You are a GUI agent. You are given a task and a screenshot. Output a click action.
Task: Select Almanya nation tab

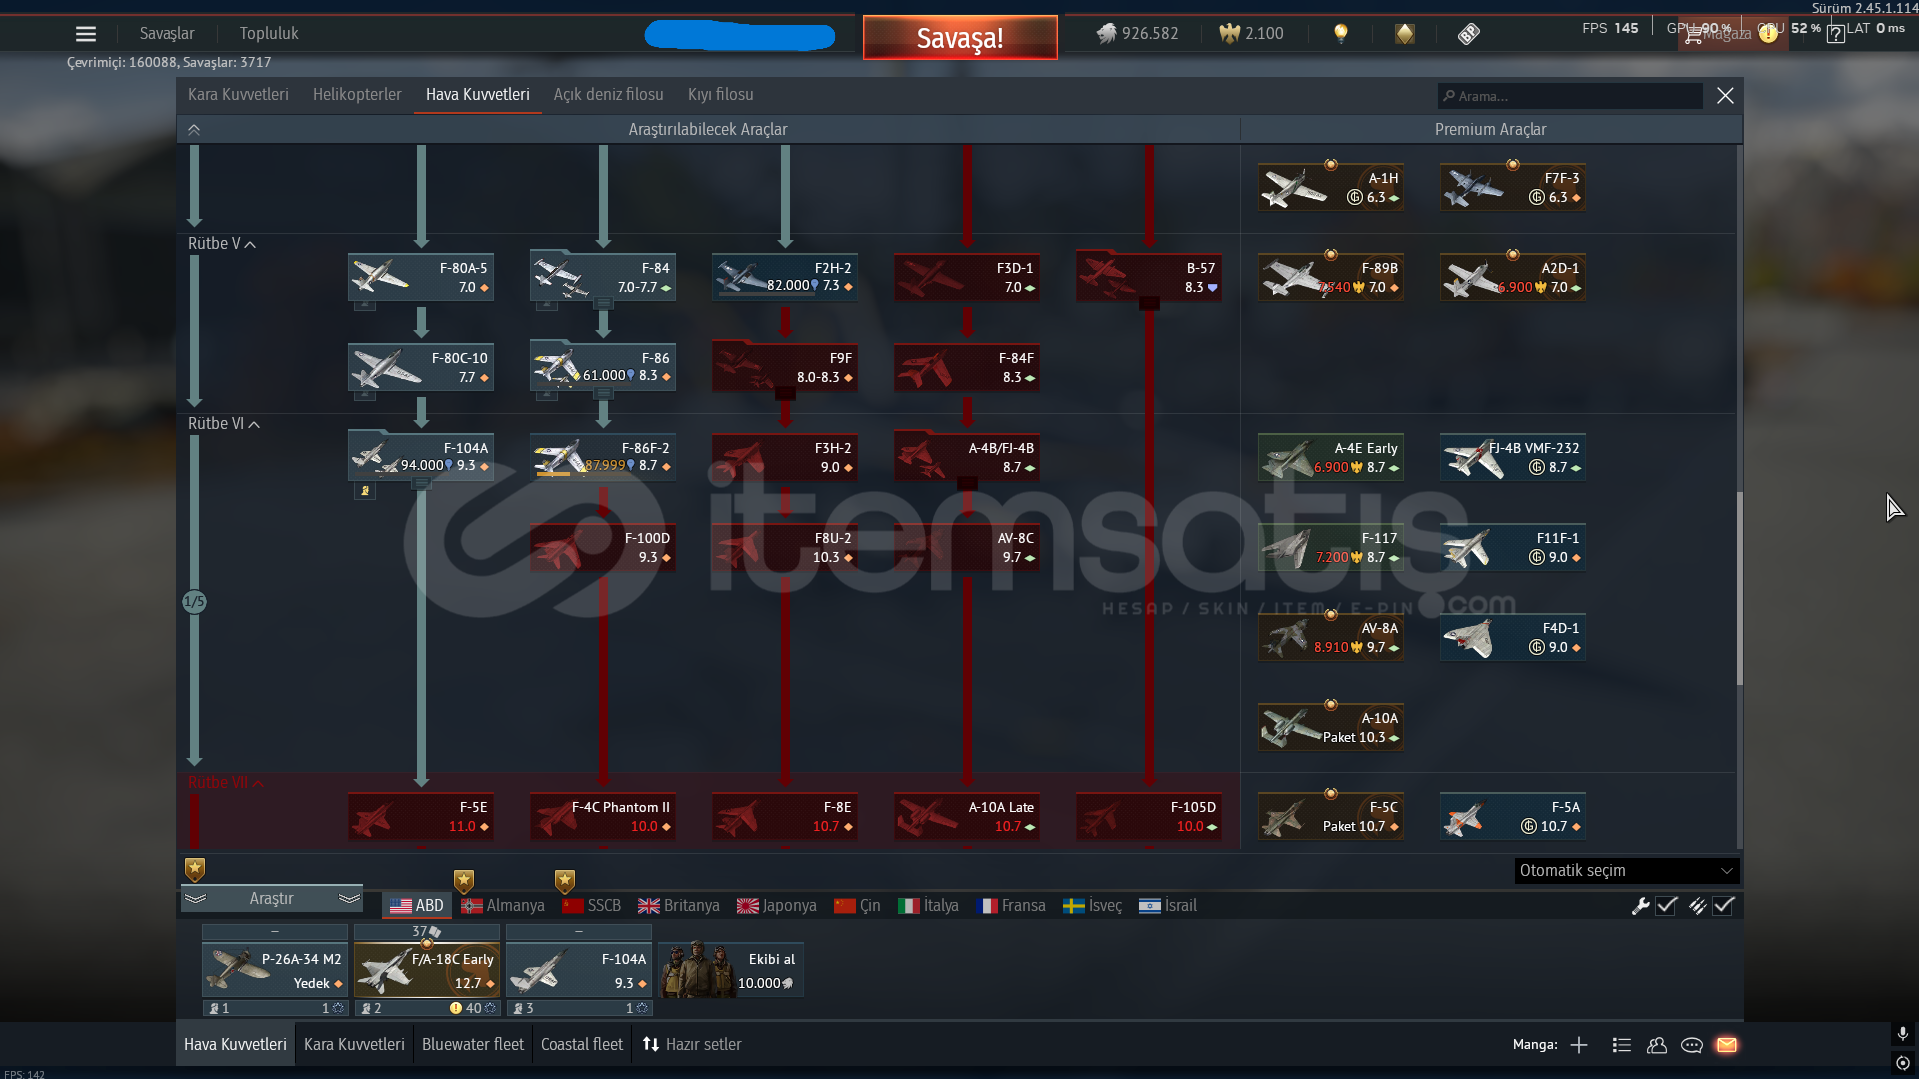click(503, 906)
